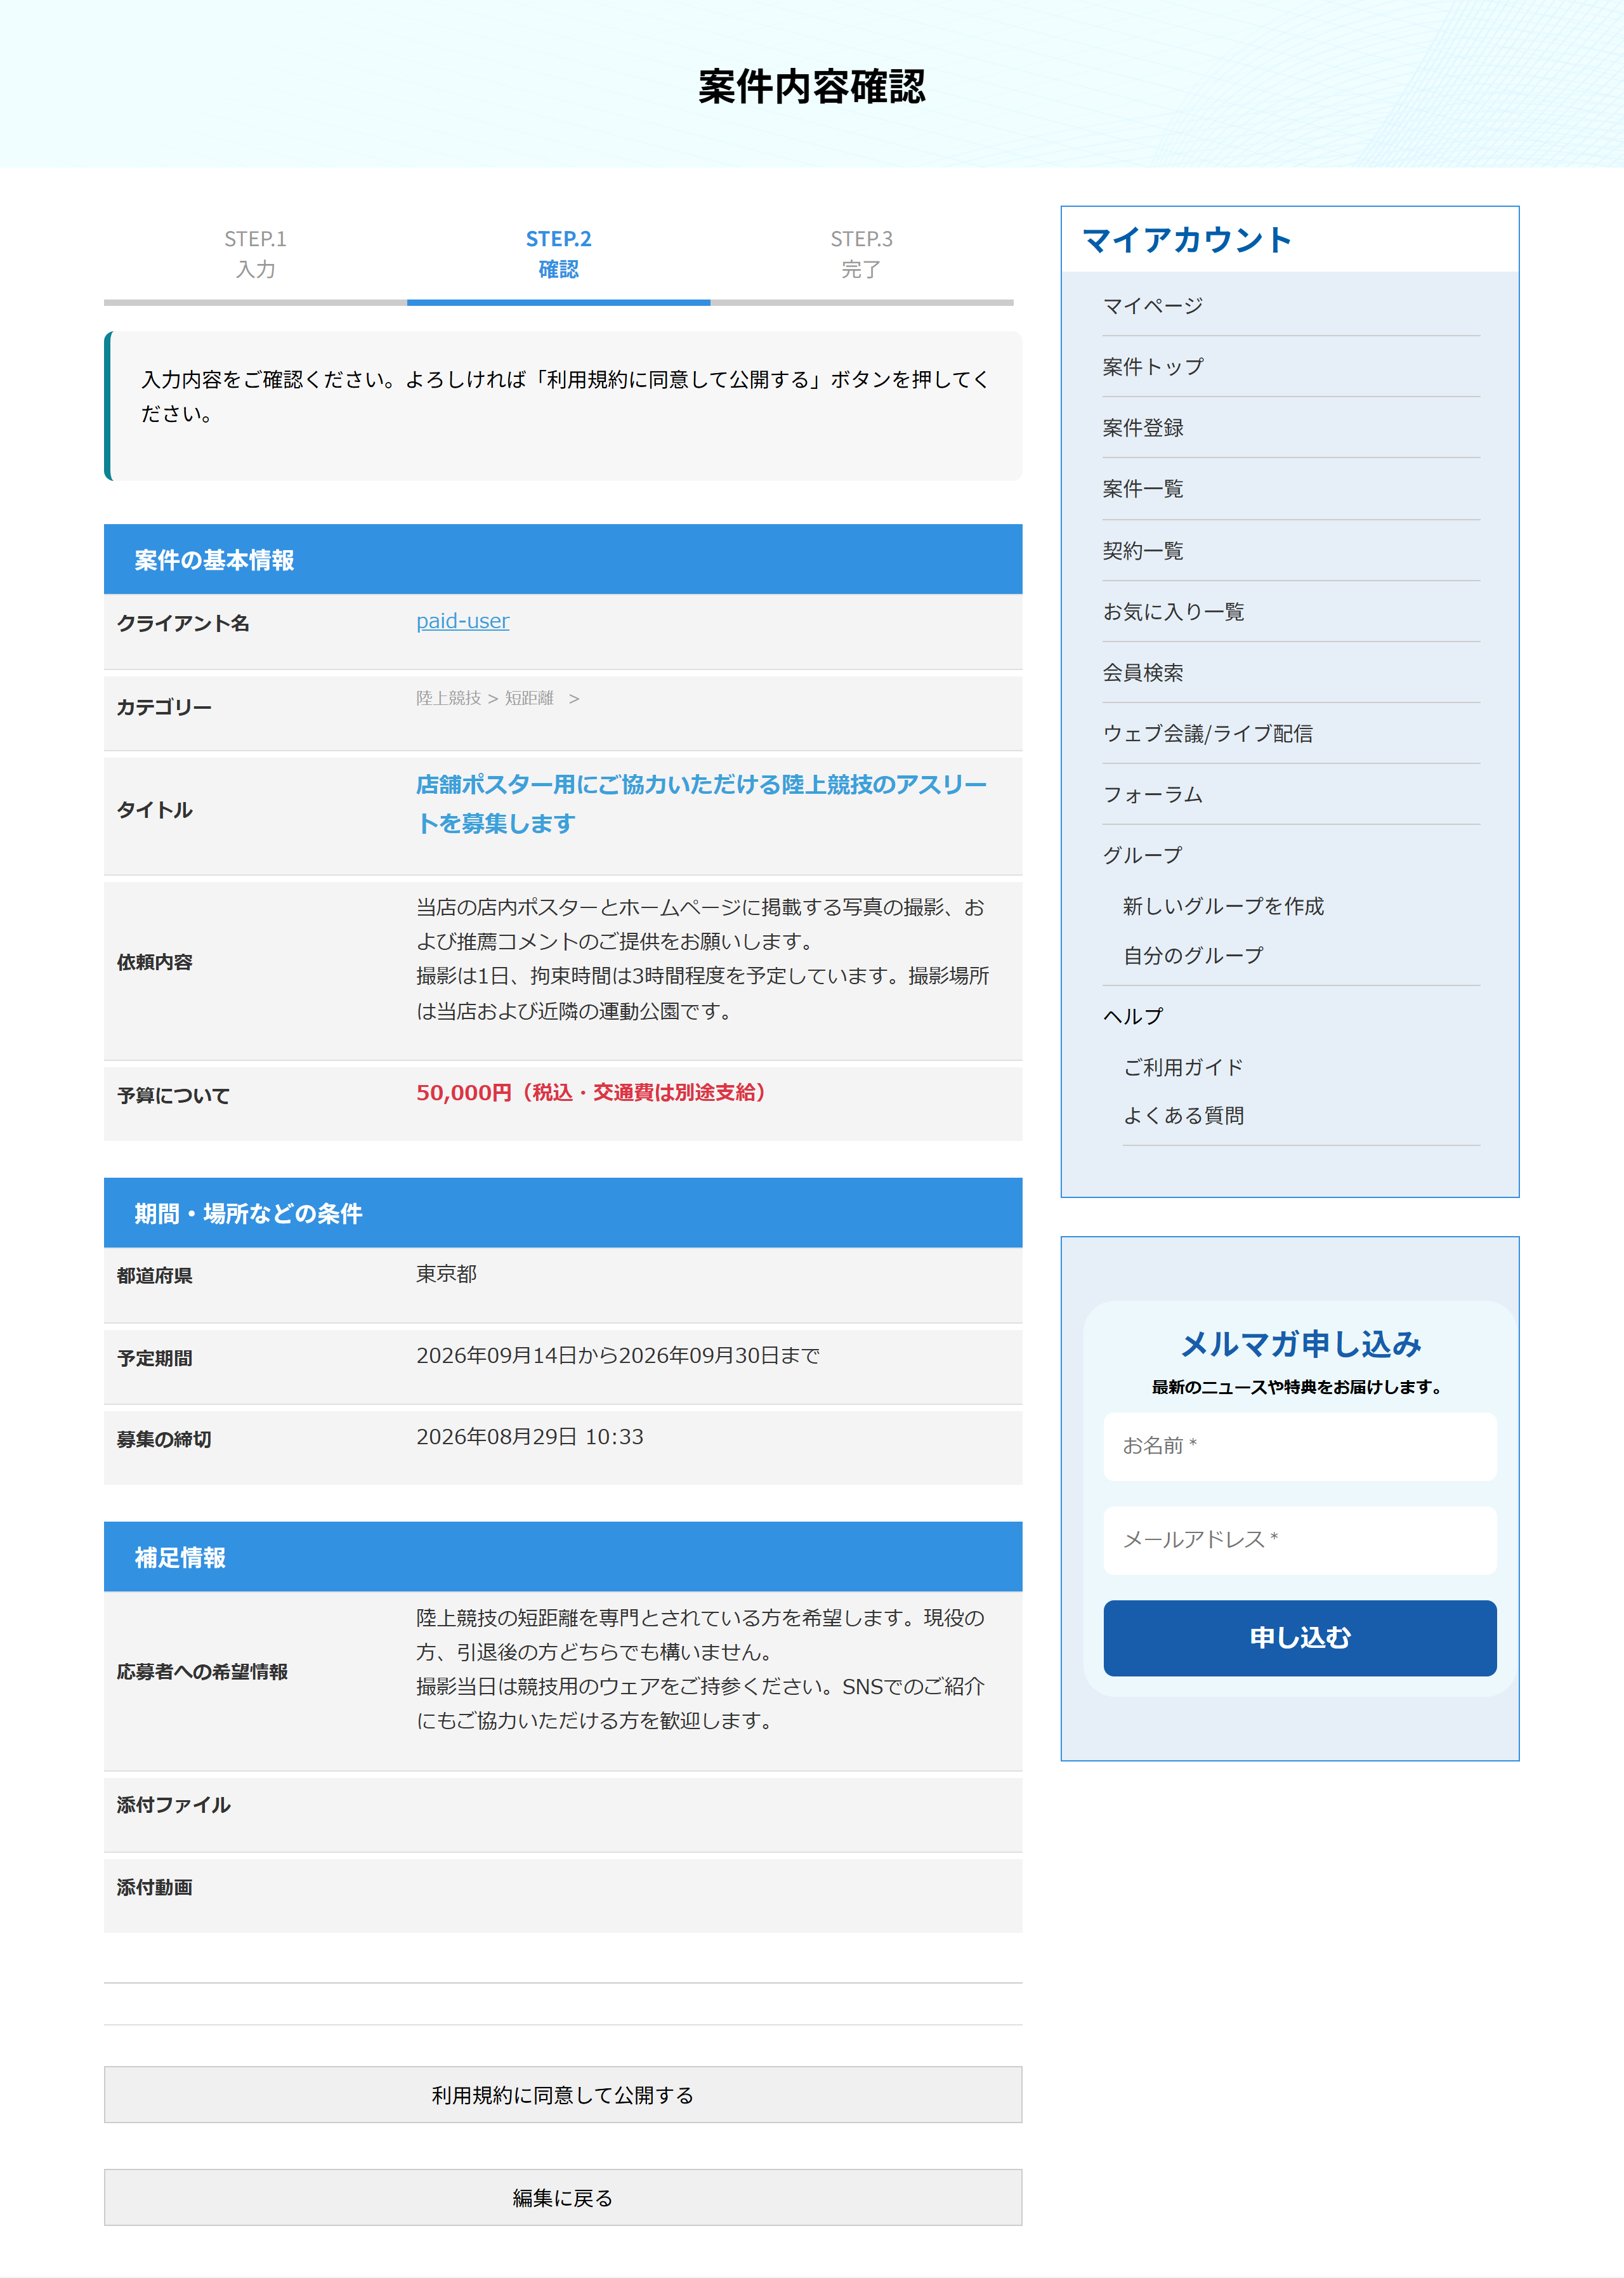Click the 添付ファイル row label
This screenshot has height=2278, width=1624.
tap(173, 1805)
